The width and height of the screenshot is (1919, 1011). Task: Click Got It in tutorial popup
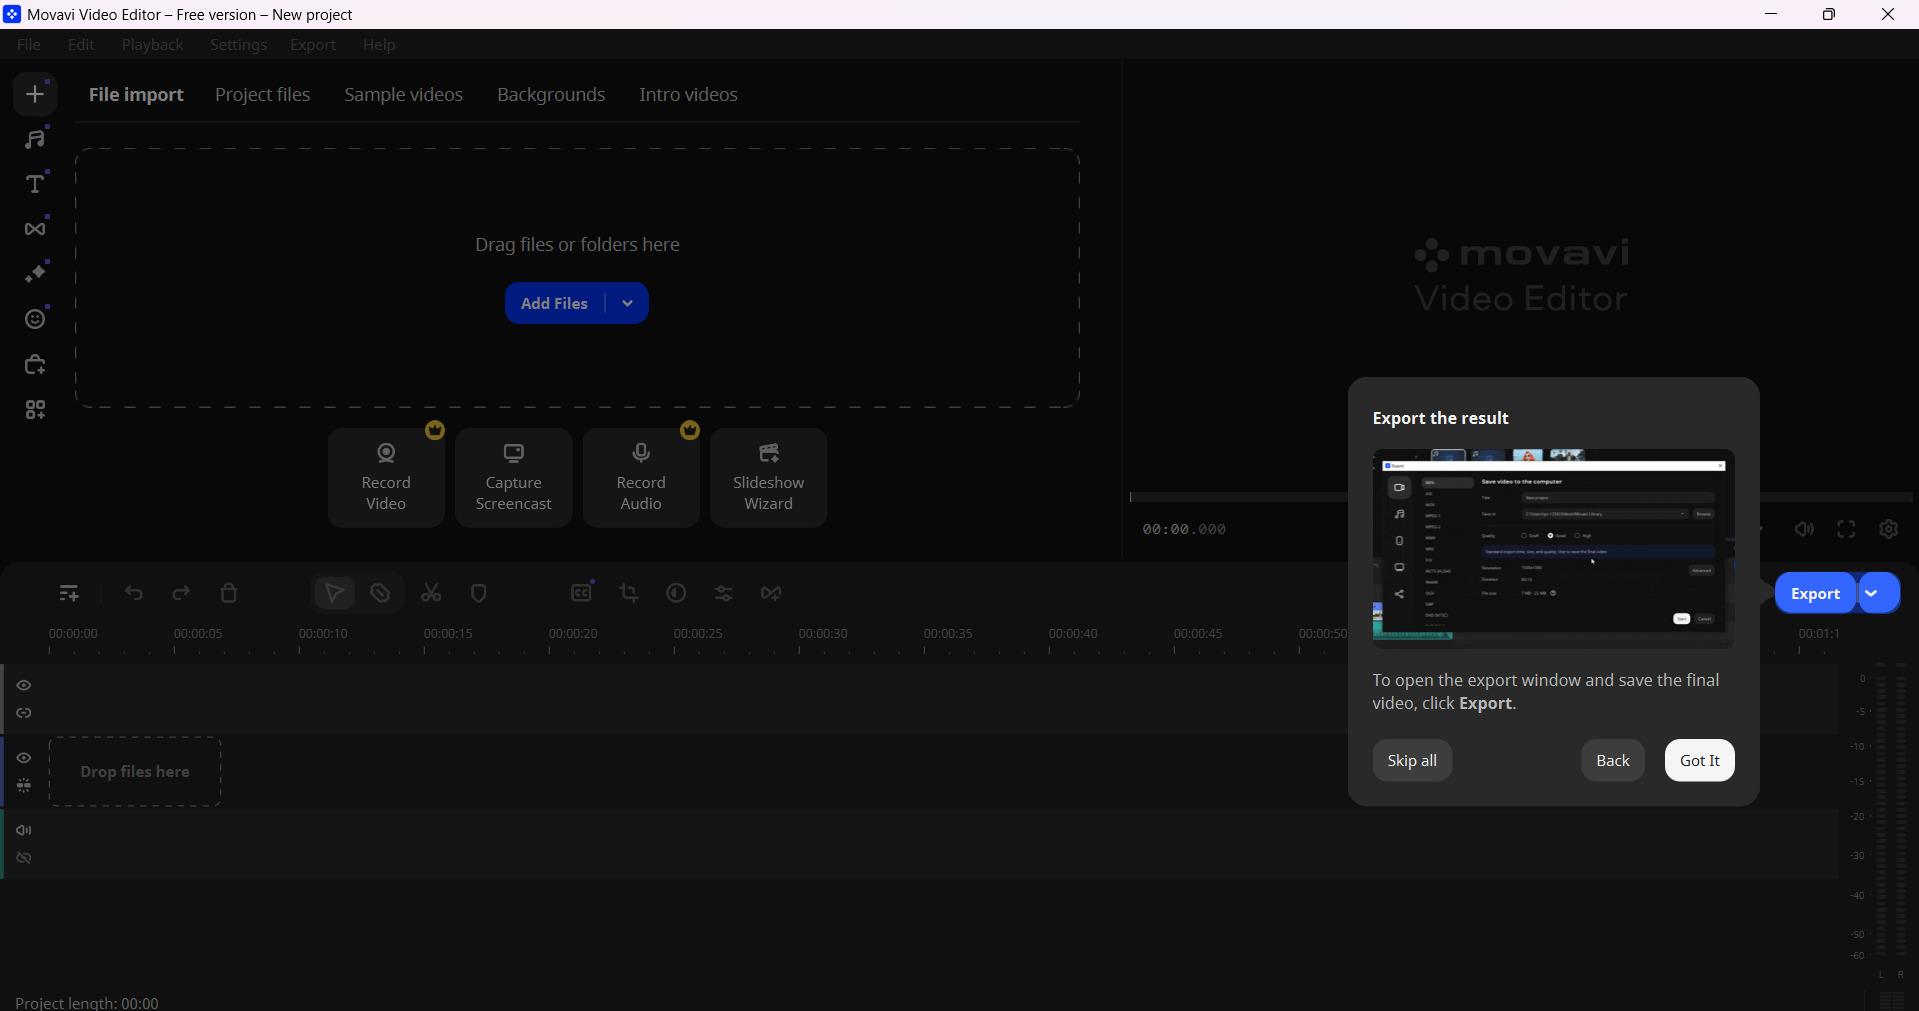pyautogui.click(x=1699, y=761)
